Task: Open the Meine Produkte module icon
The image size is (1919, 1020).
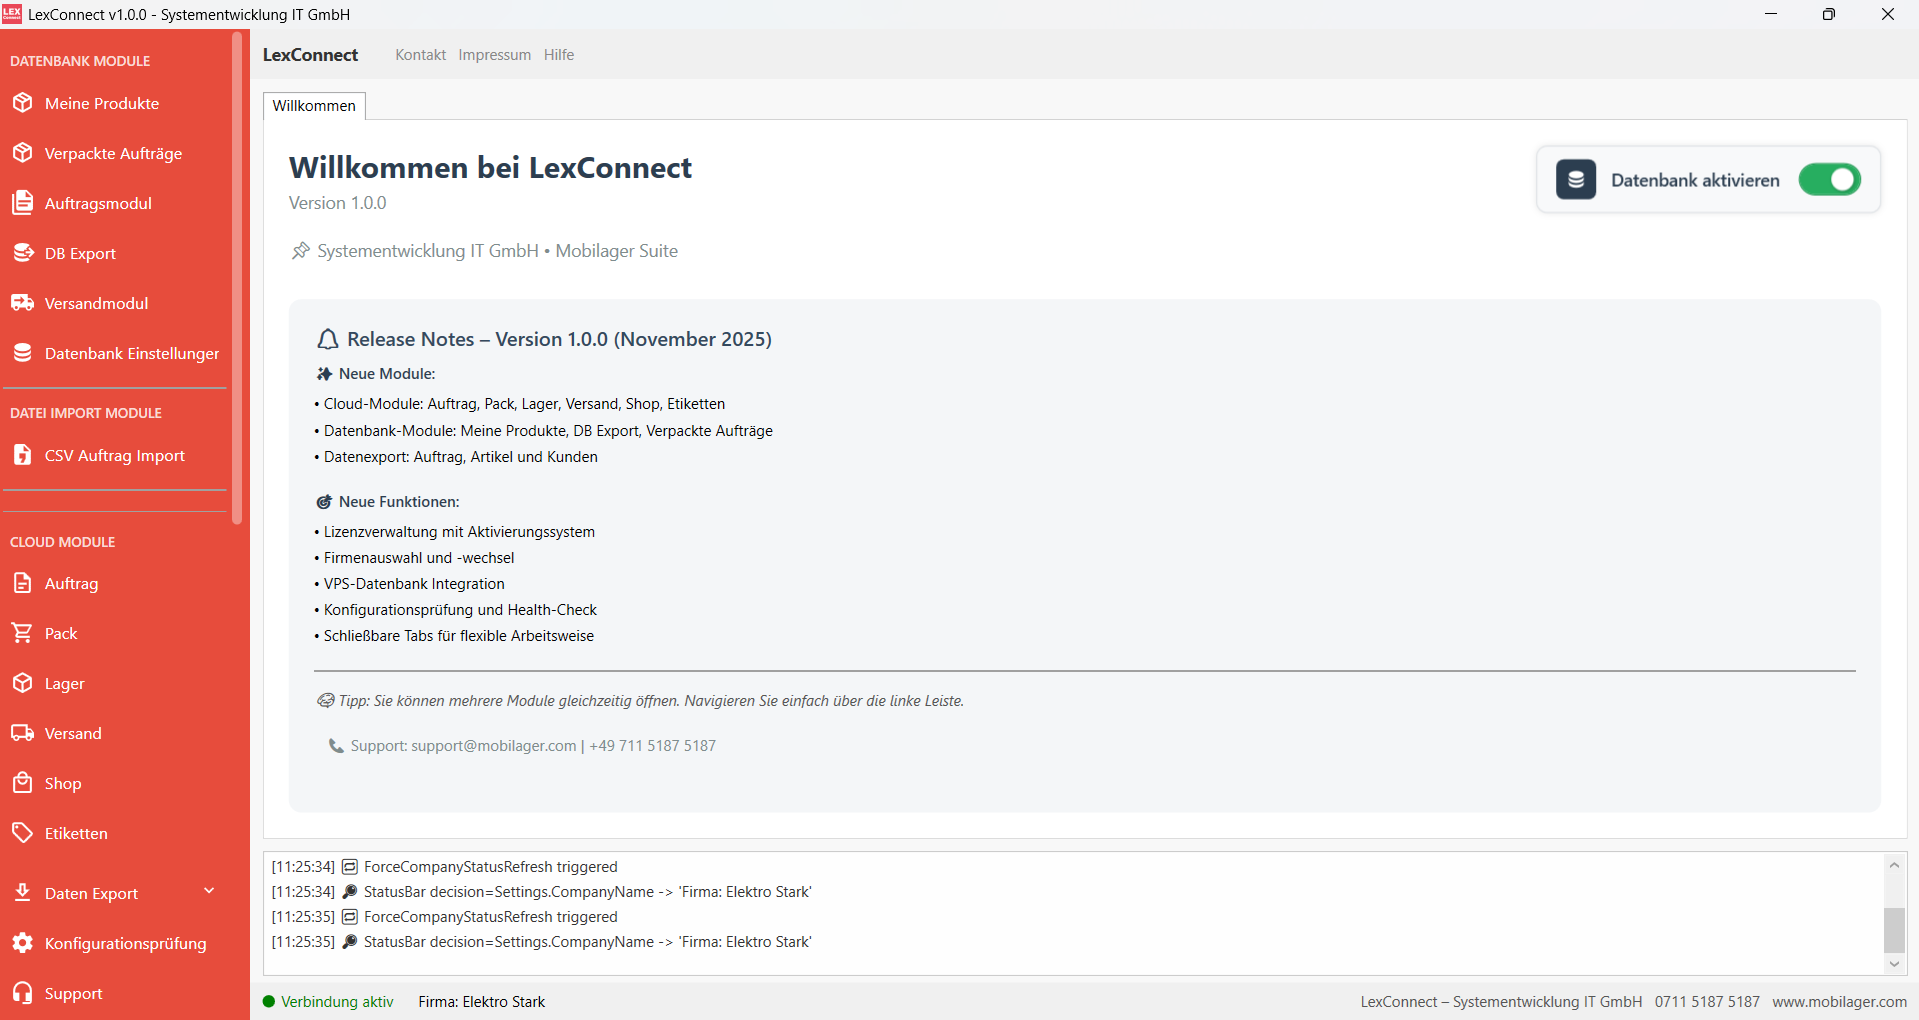Action: coord(23,103)
